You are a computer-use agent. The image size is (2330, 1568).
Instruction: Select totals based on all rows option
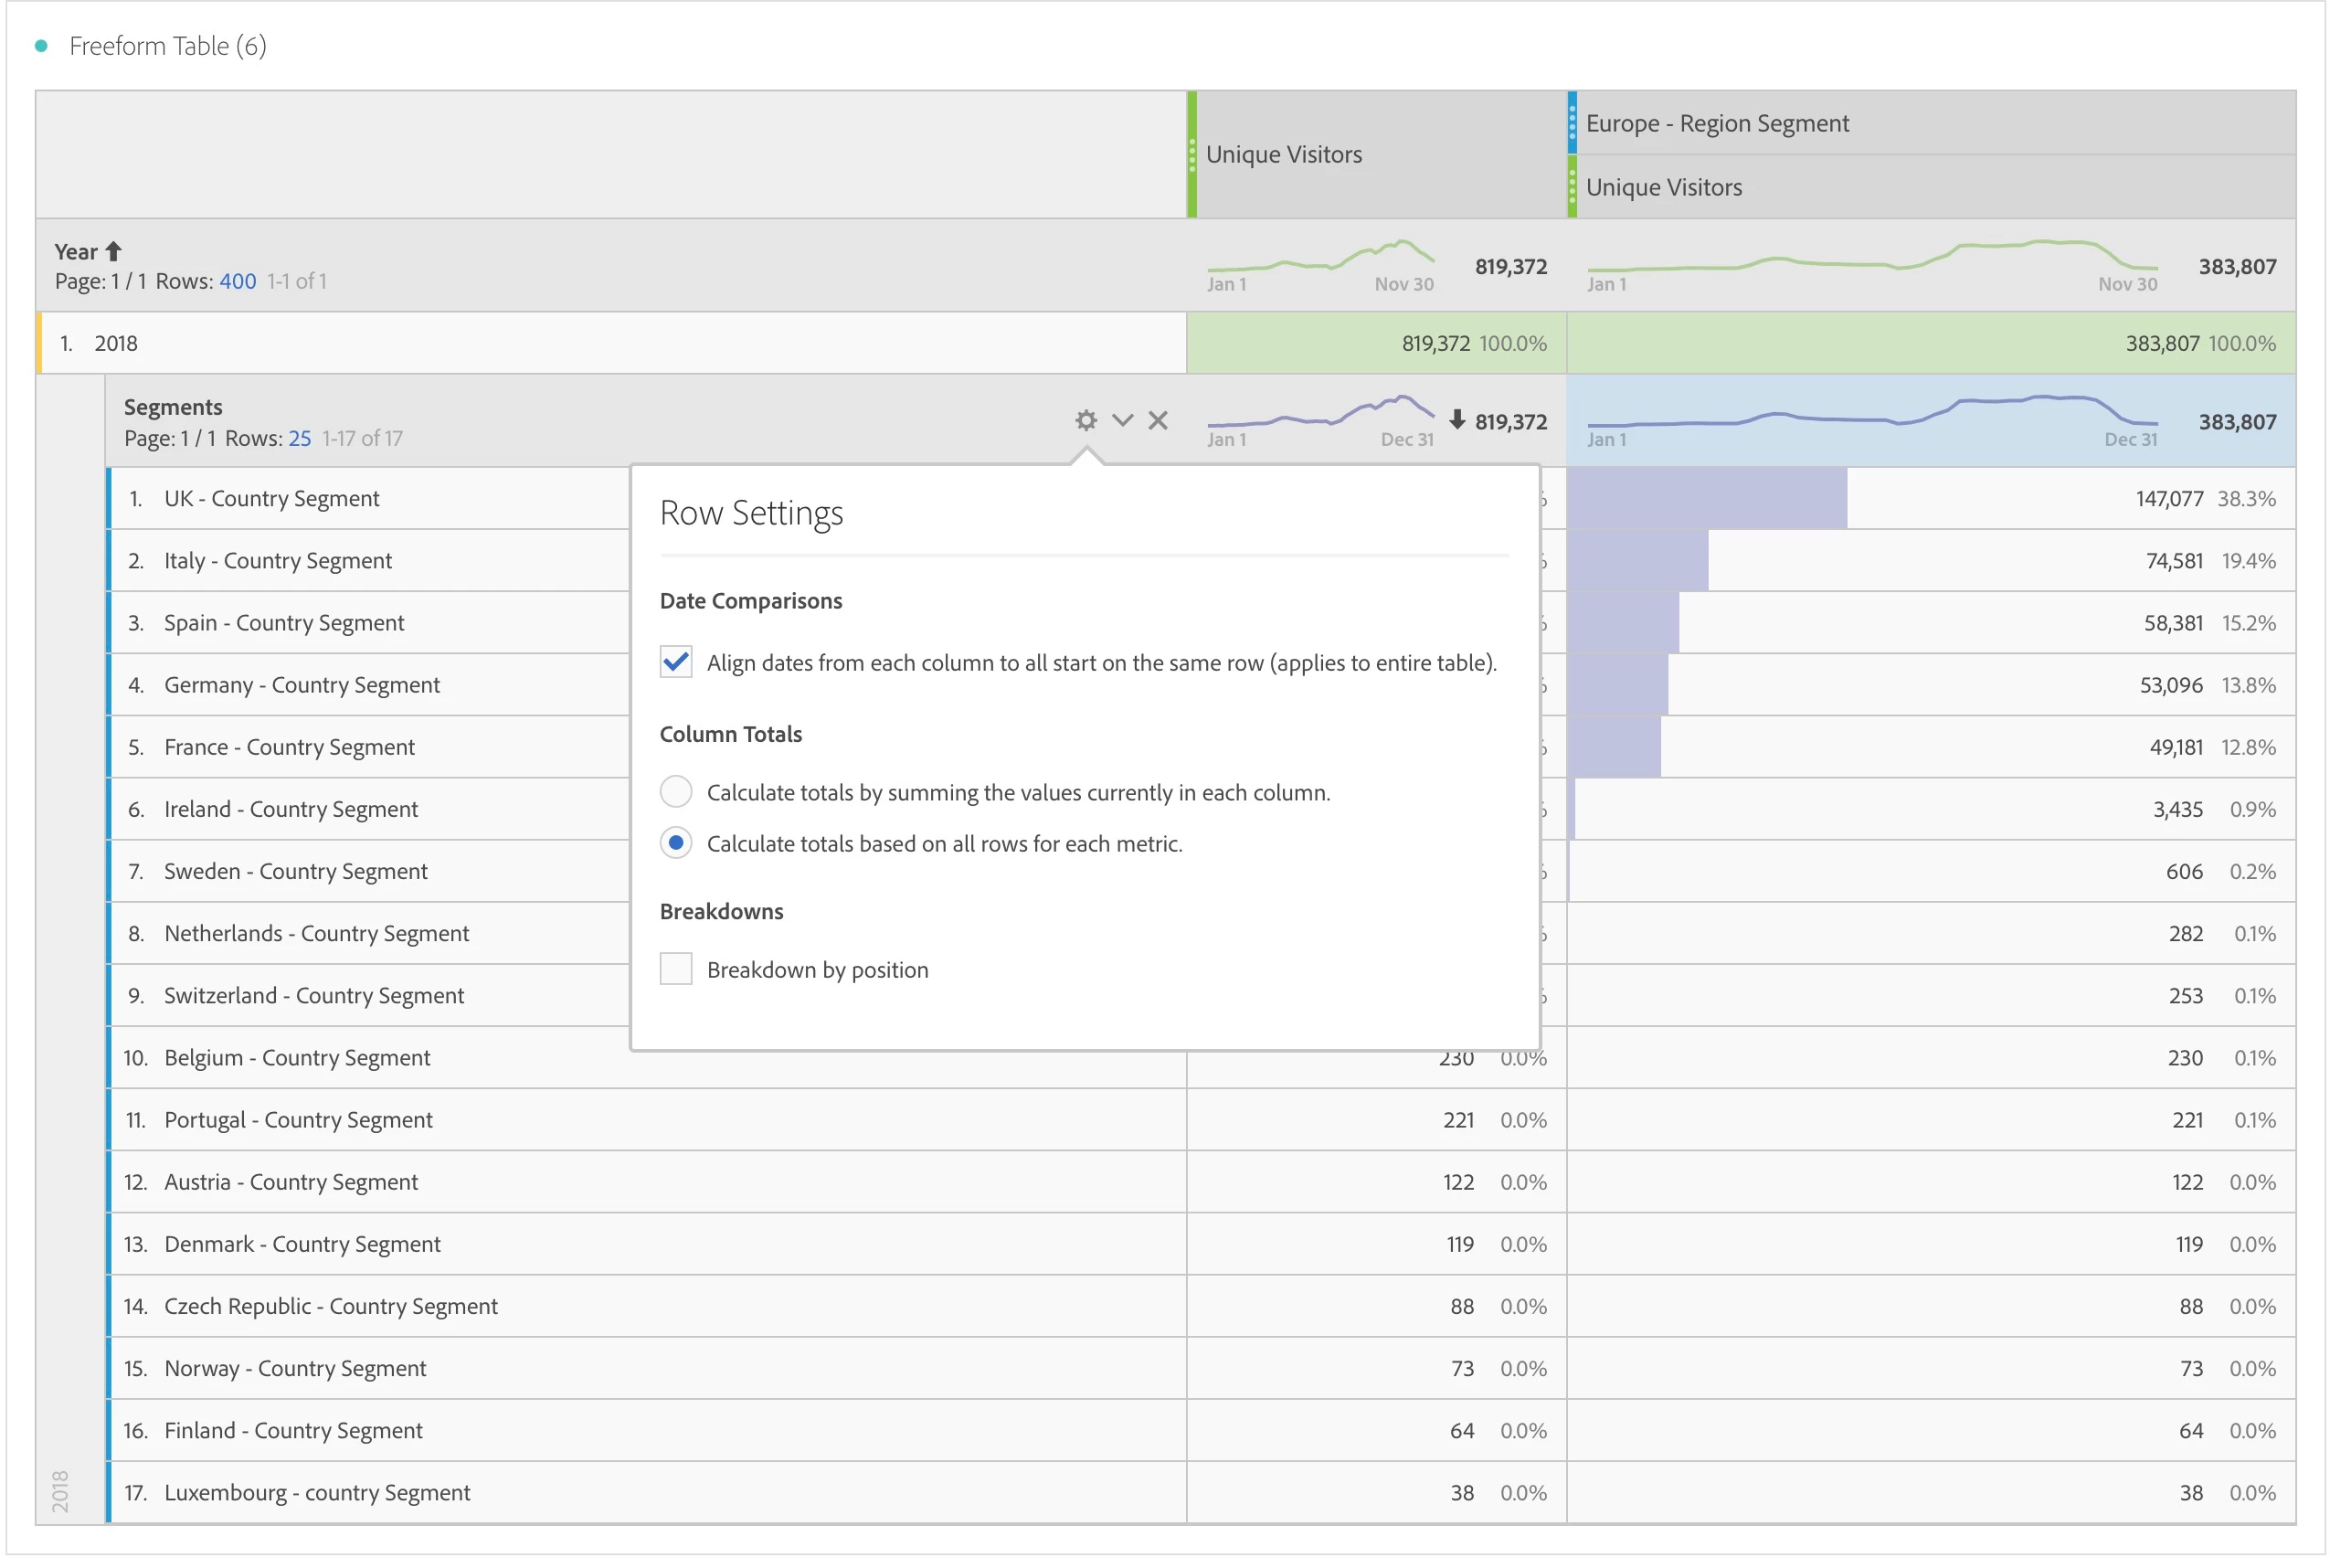[676, 843]
